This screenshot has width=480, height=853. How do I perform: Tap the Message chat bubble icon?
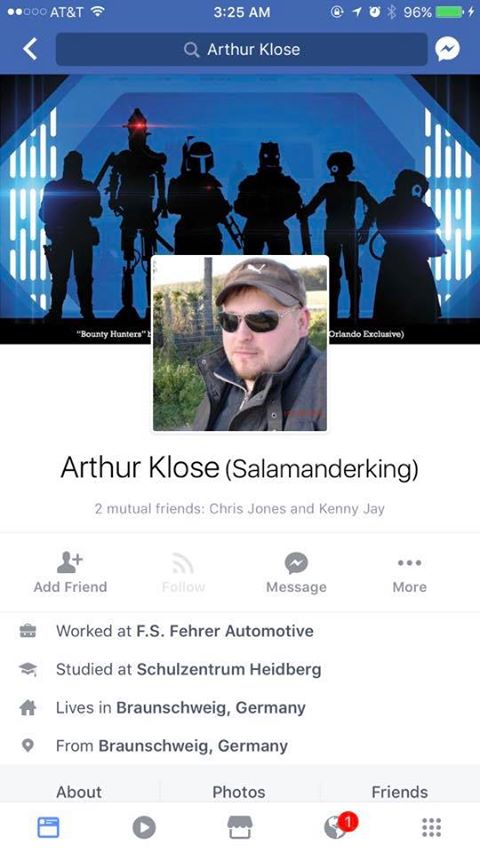296,563
